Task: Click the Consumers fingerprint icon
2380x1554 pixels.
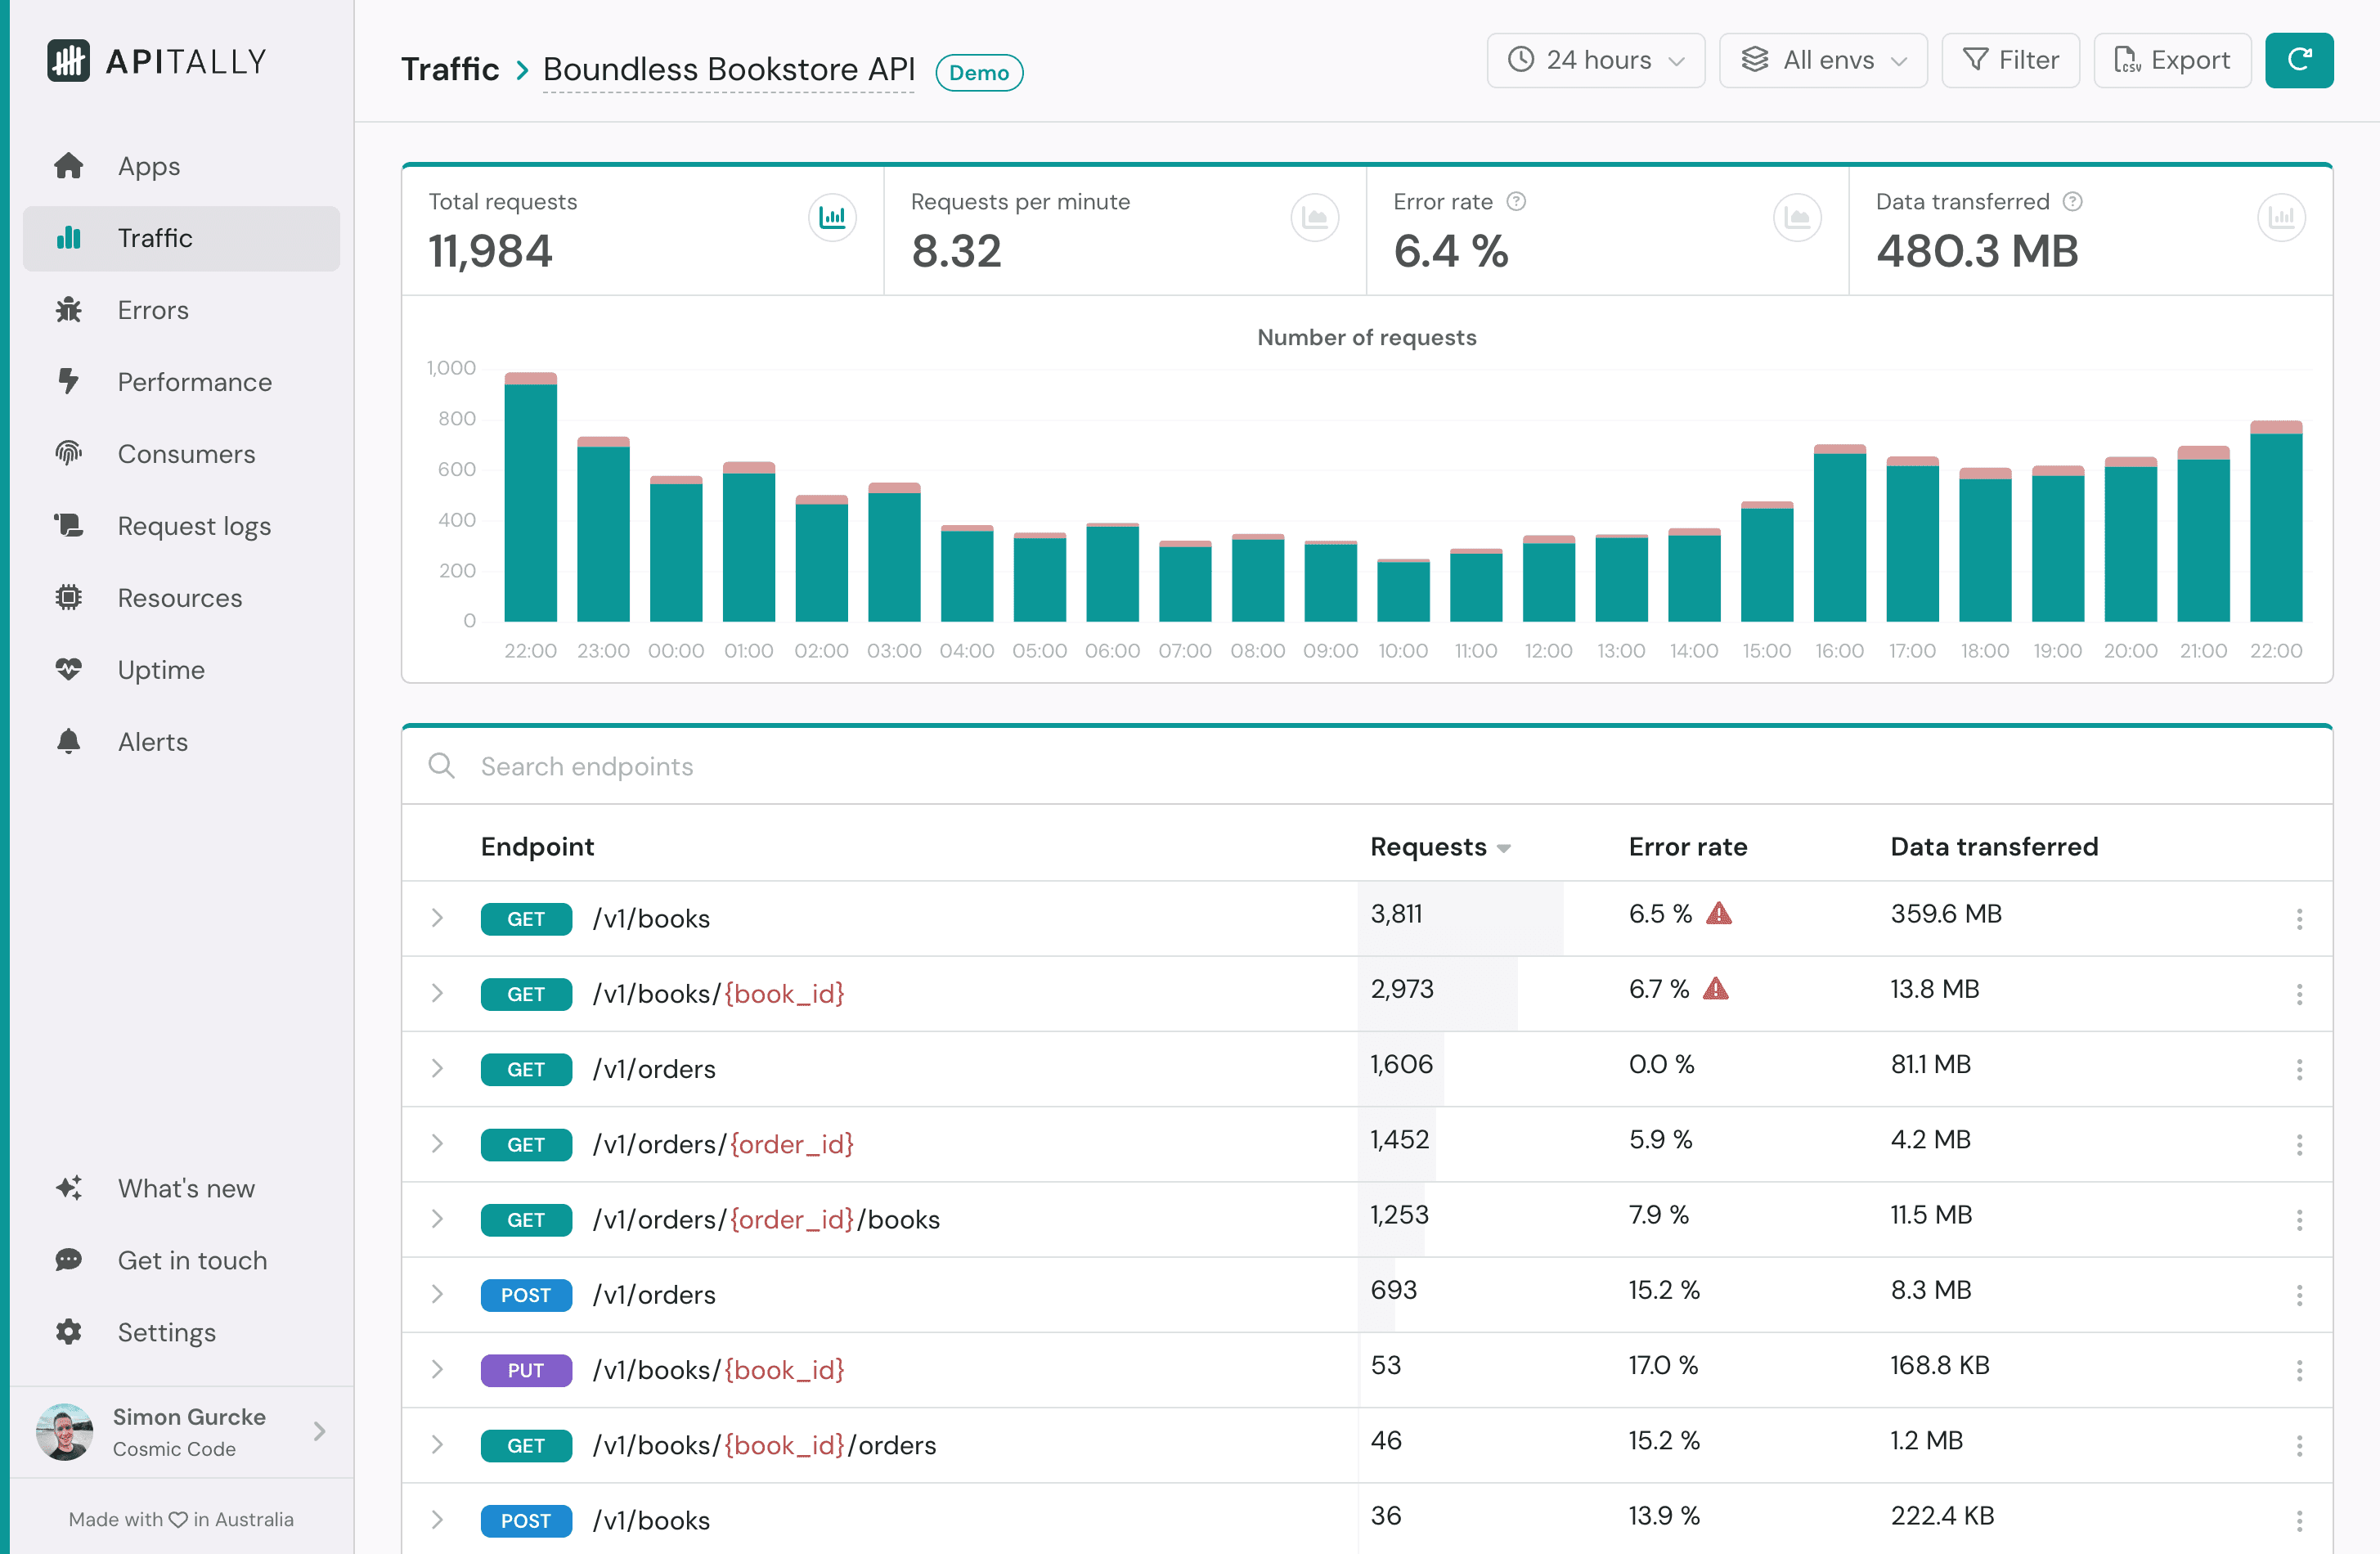Action: point(69,453)
